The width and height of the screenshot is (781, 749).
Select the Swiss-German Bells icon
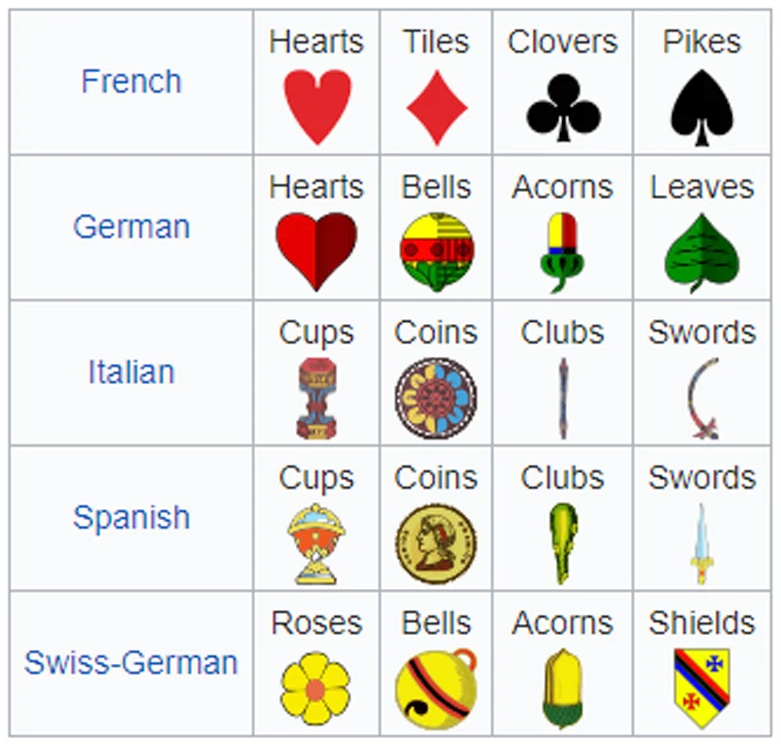point(436,688)
